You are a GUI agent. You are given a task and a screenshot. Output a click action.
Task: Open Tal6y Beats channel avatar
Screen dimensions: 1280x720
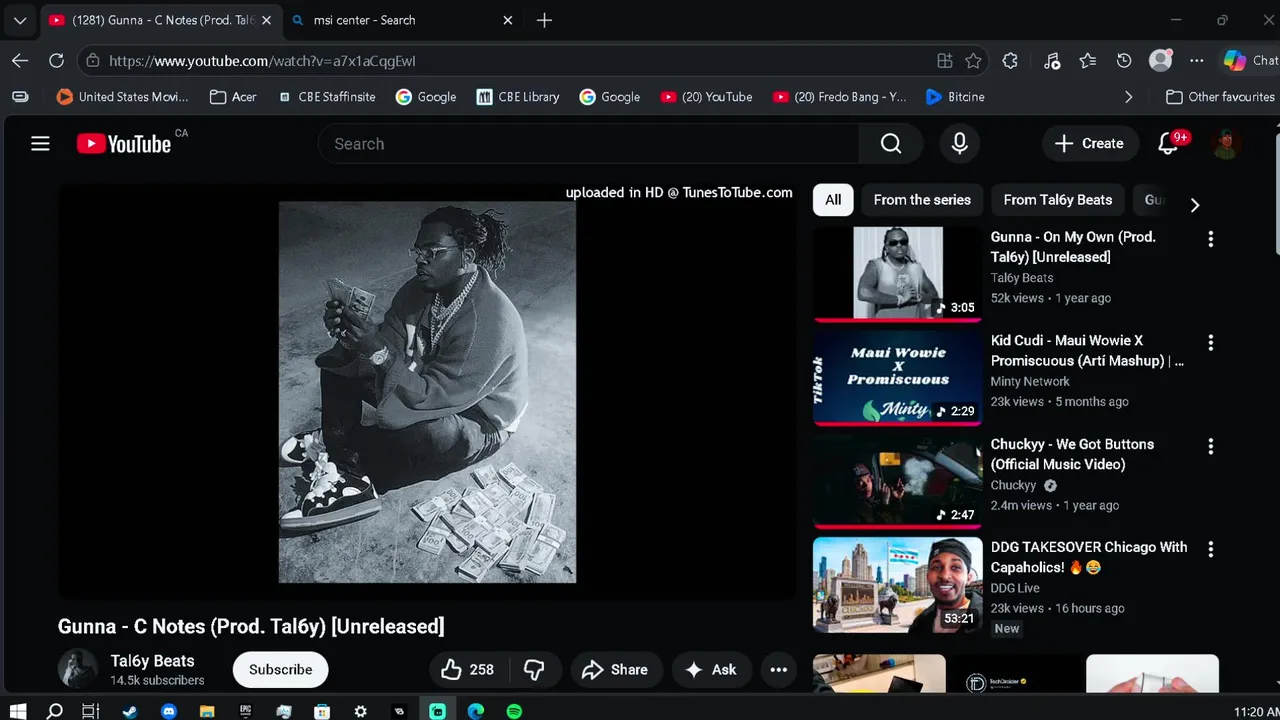tap(77, 669)
